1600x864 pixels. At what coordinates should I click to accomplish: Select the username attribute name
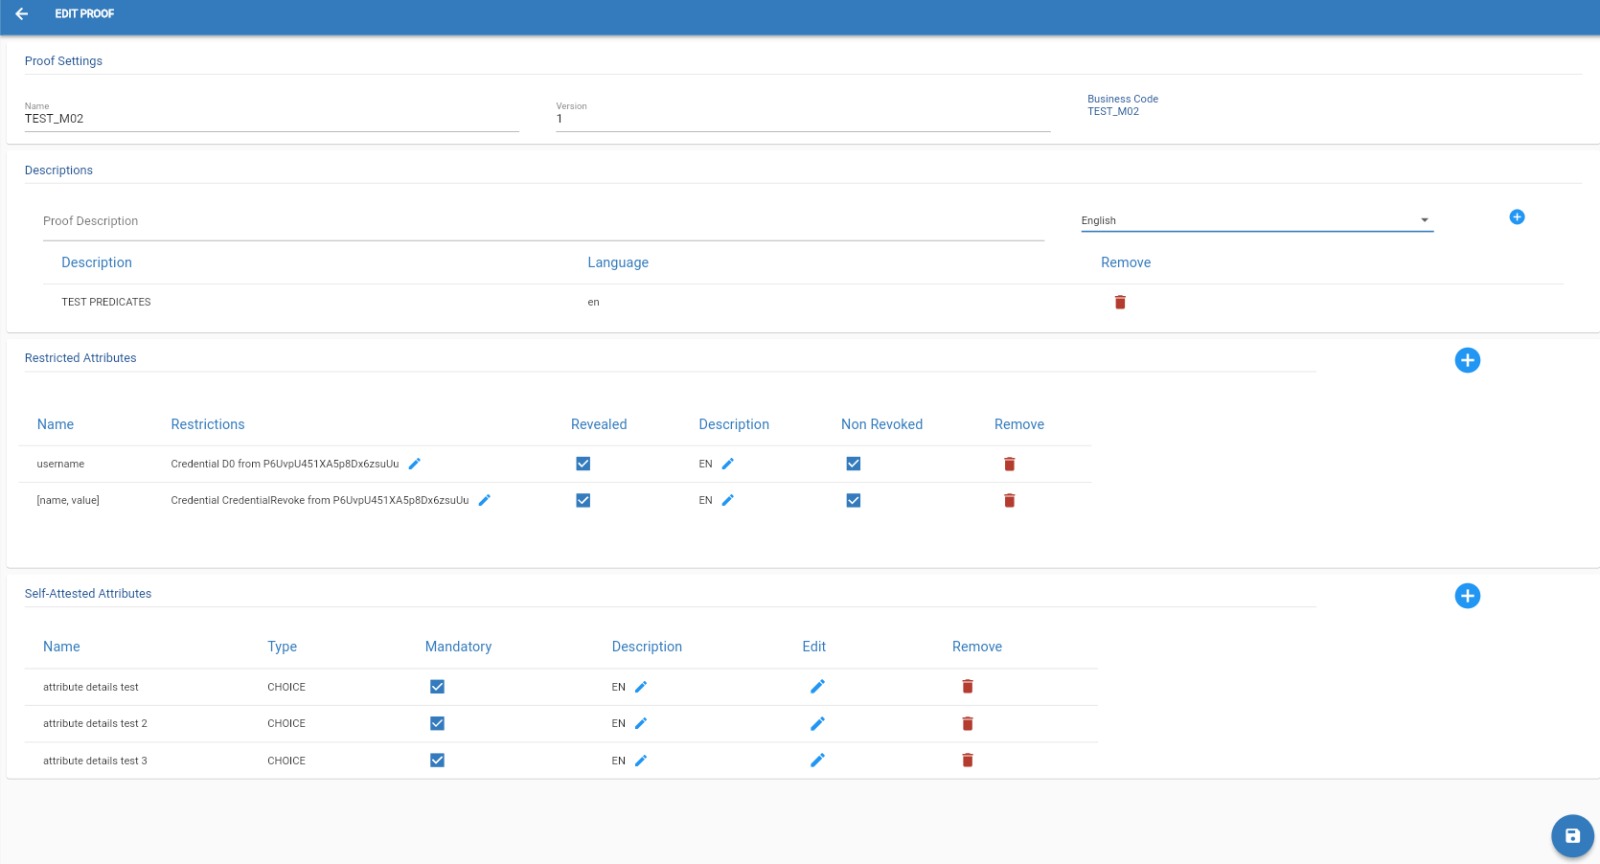click(61, 464)
